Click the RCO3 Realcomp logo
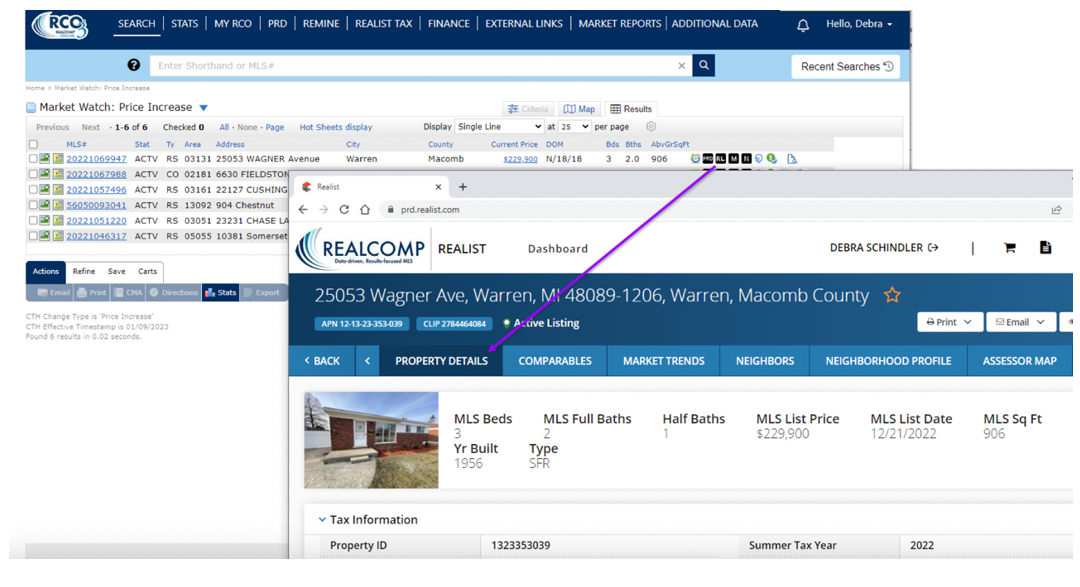The image size is (1080, 587). (60, 25)
